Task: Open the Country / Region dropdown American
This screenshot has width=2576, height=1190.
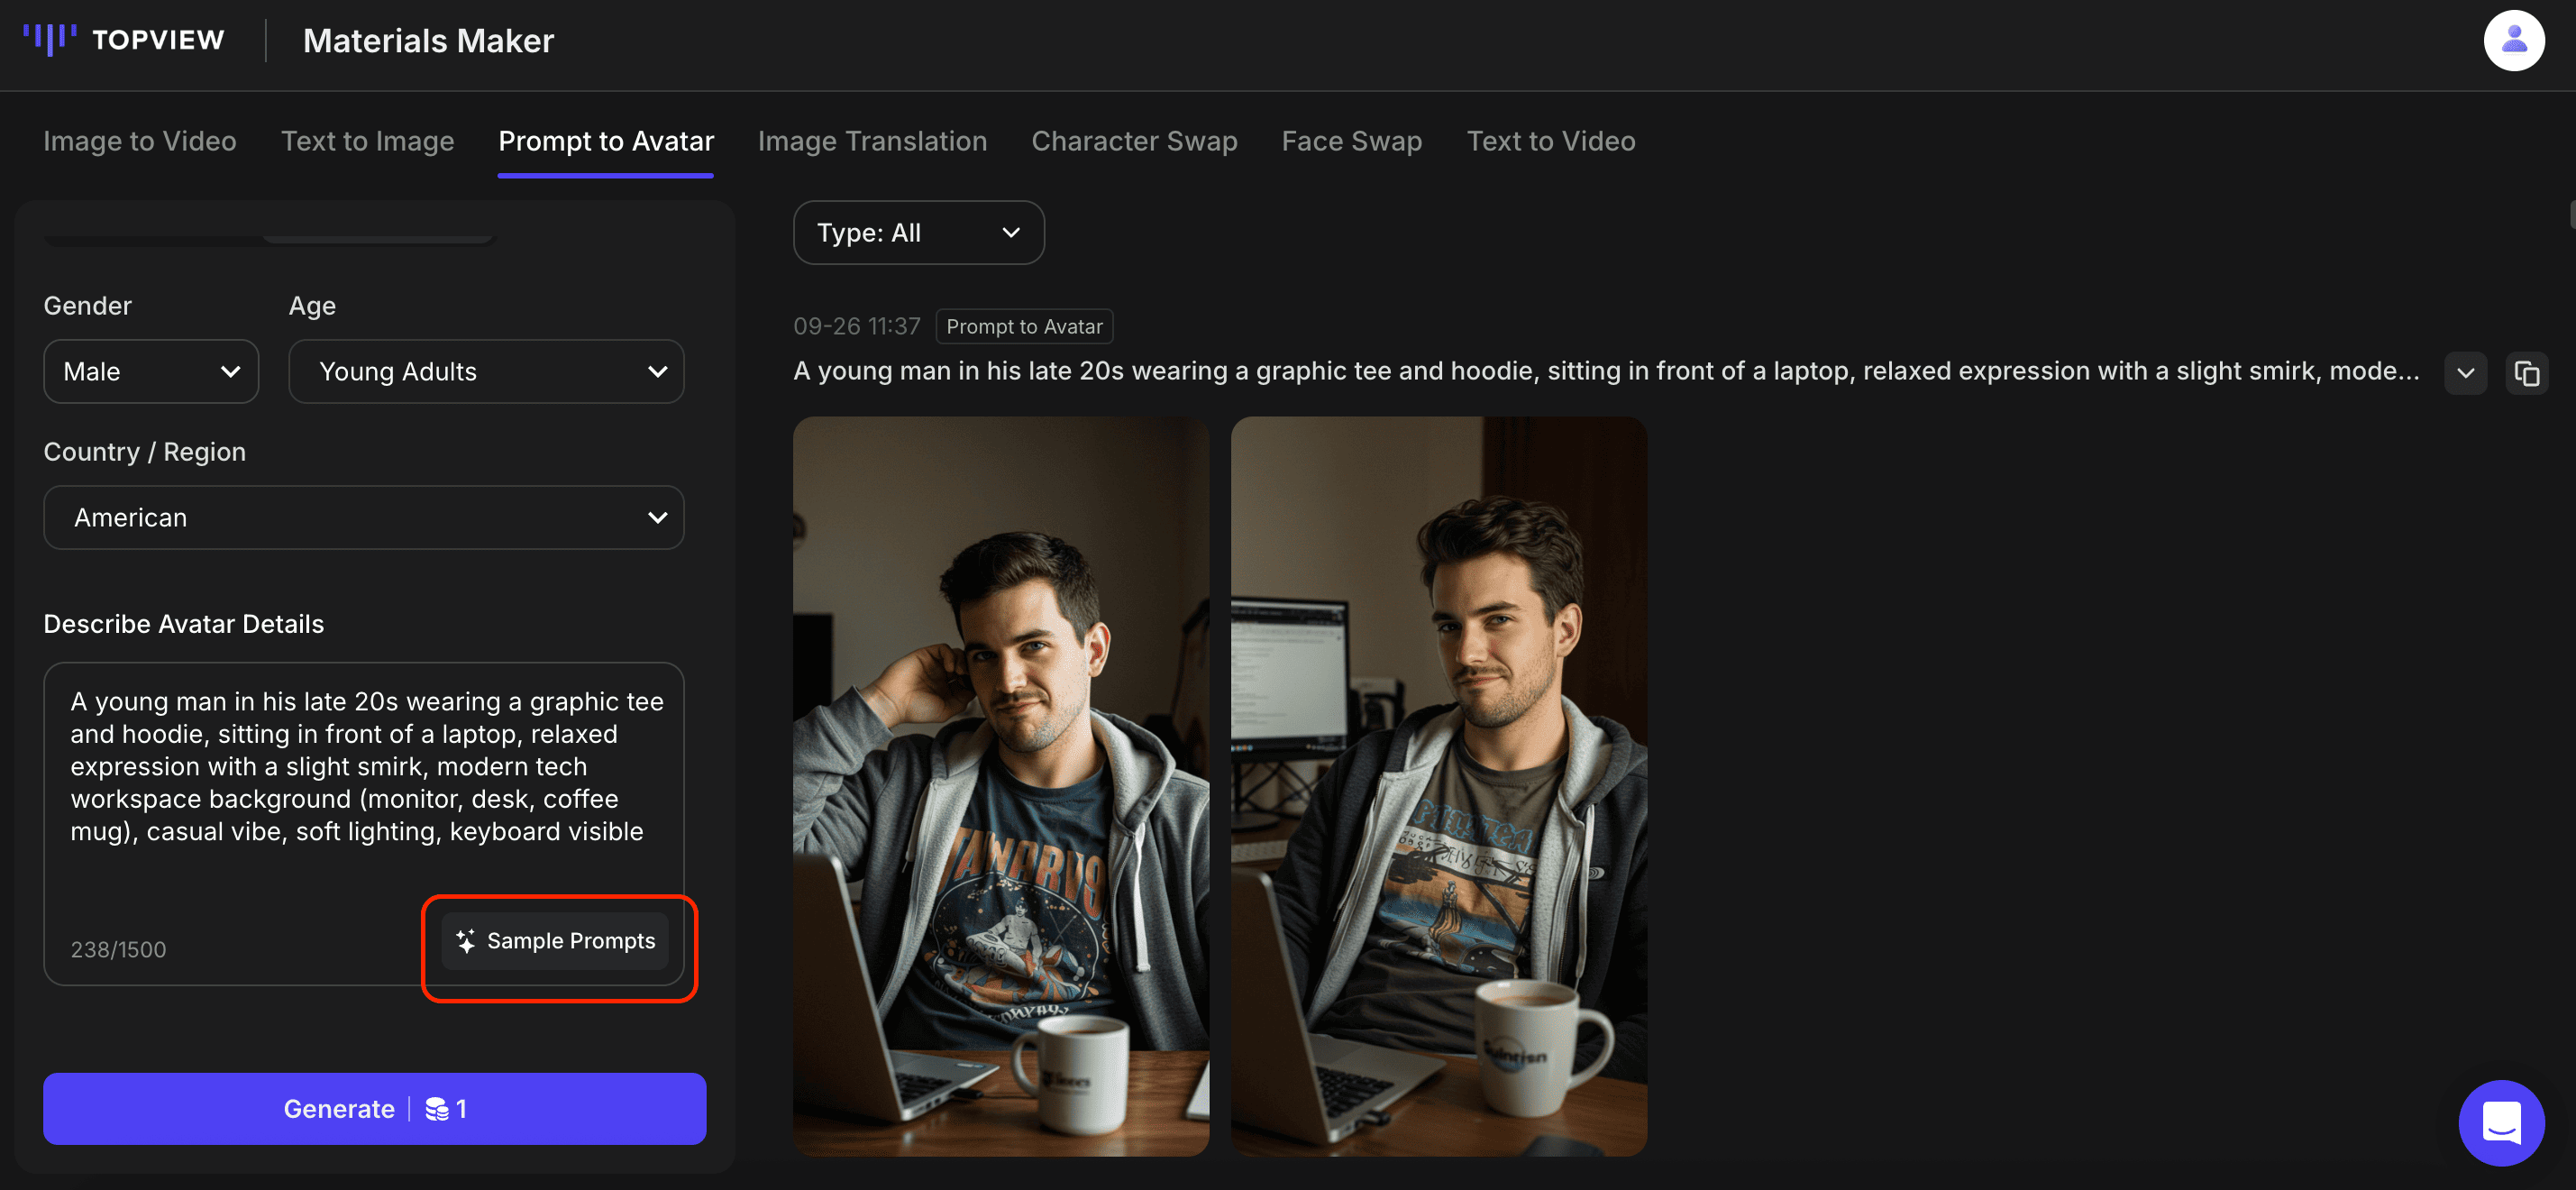Action: [364, 517]
